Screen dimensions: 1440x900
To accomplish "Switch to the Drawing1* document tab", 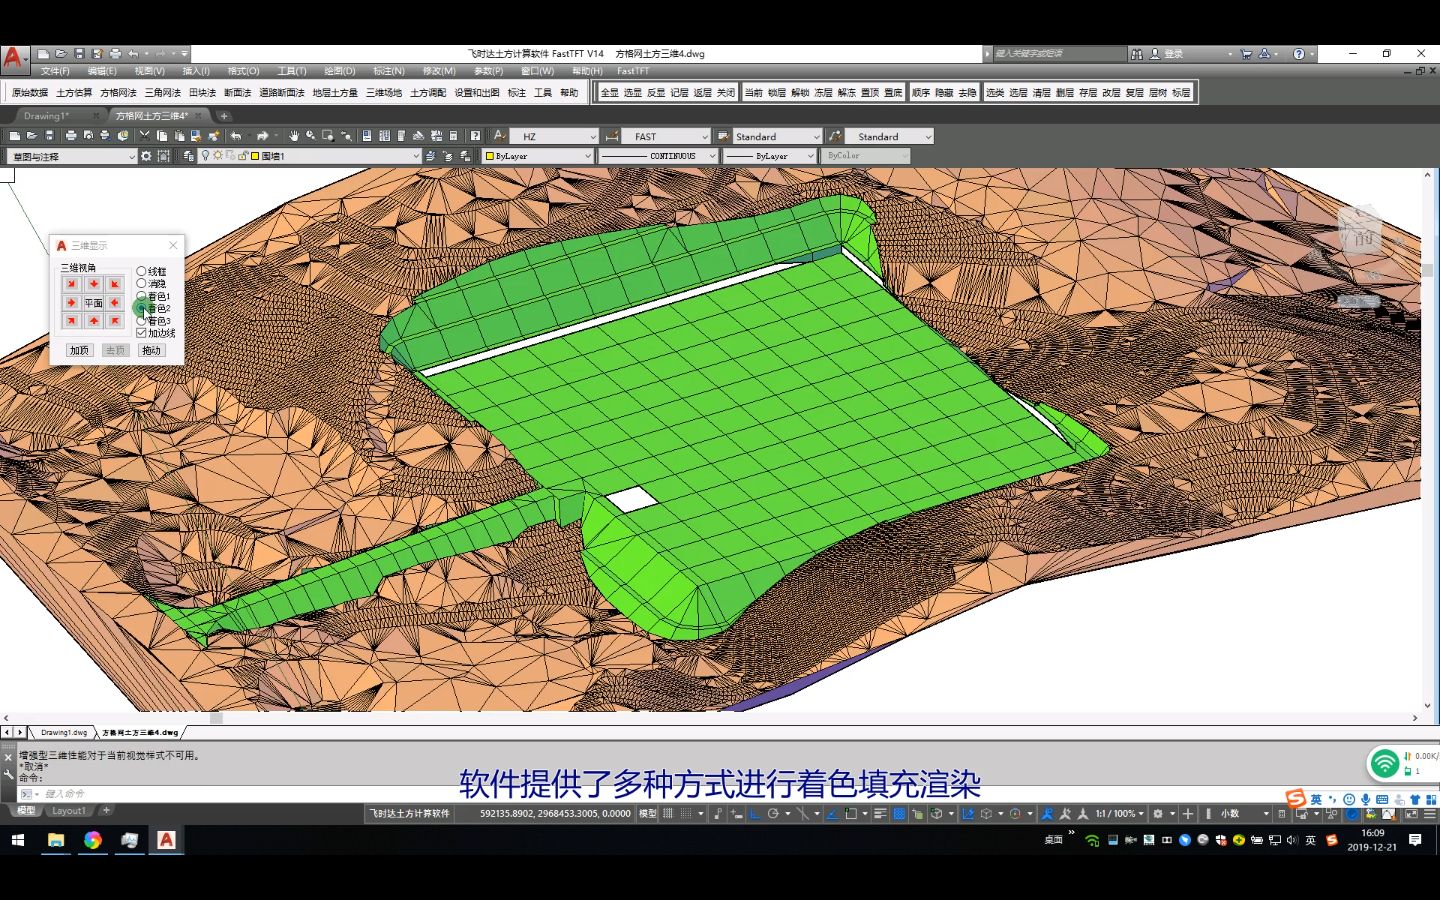I will (x=46, y=116).
